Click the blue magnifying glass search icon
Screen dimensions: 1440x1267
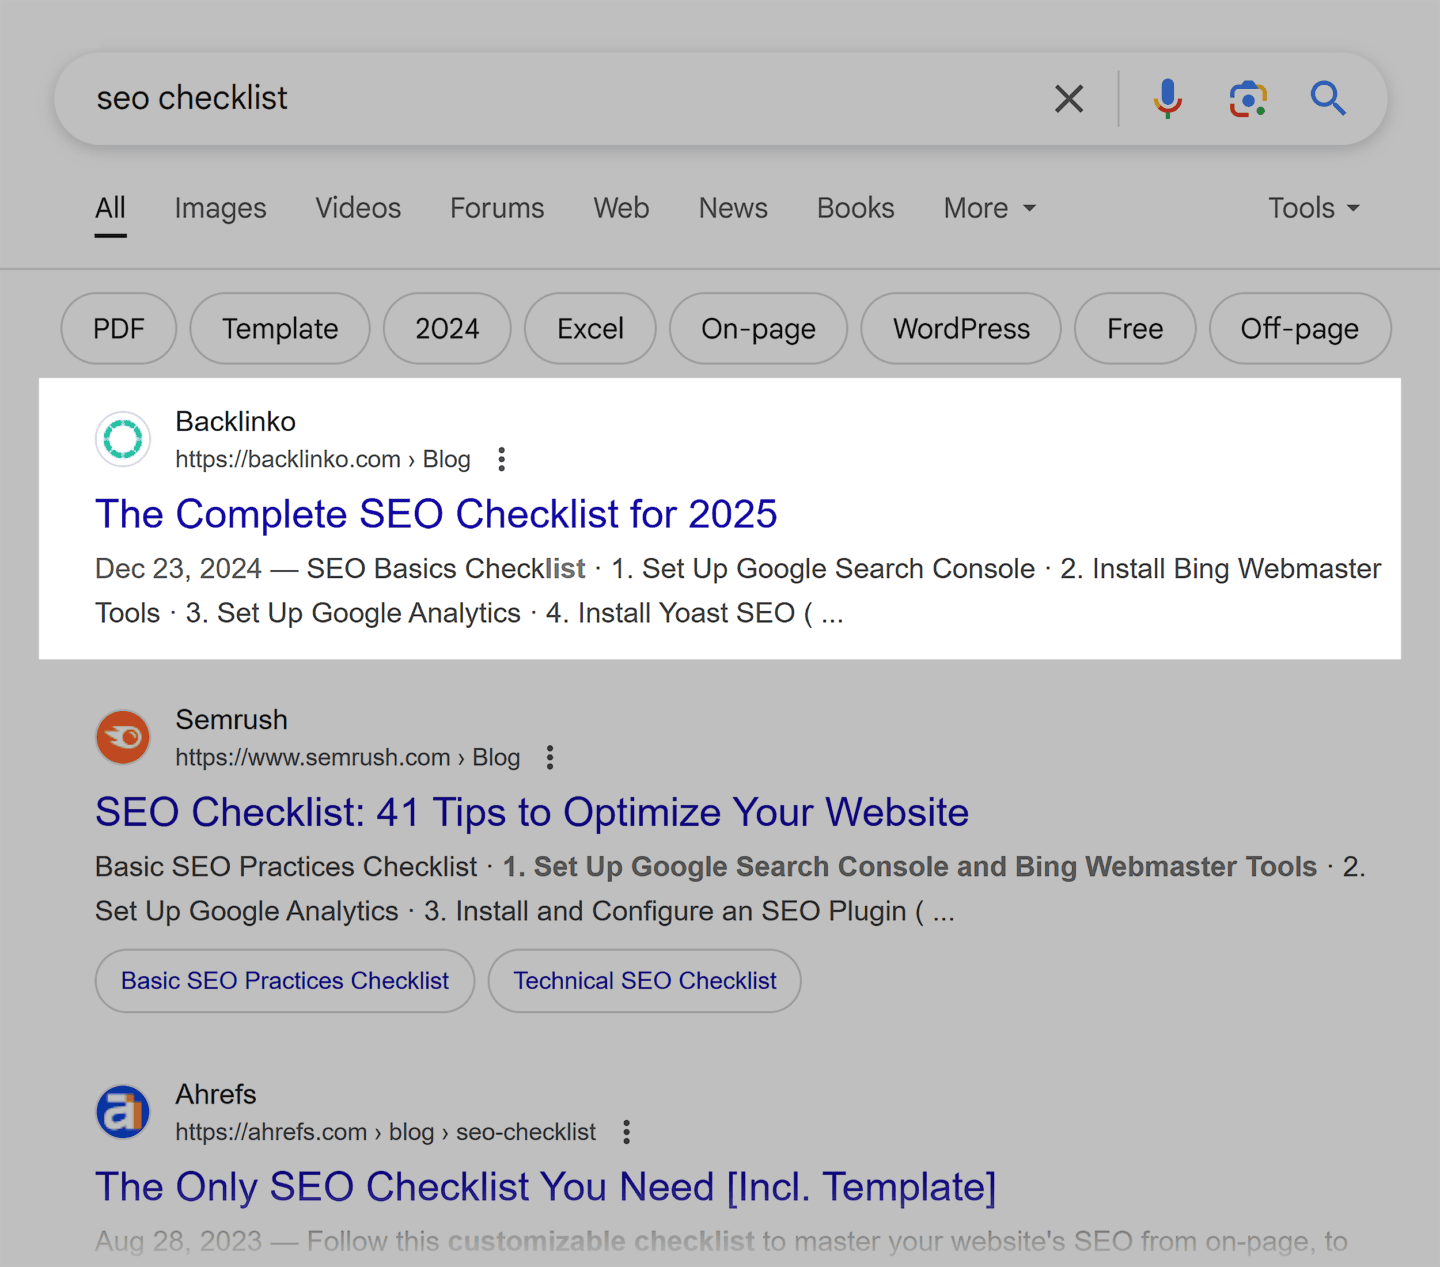tap(1328, 99)
